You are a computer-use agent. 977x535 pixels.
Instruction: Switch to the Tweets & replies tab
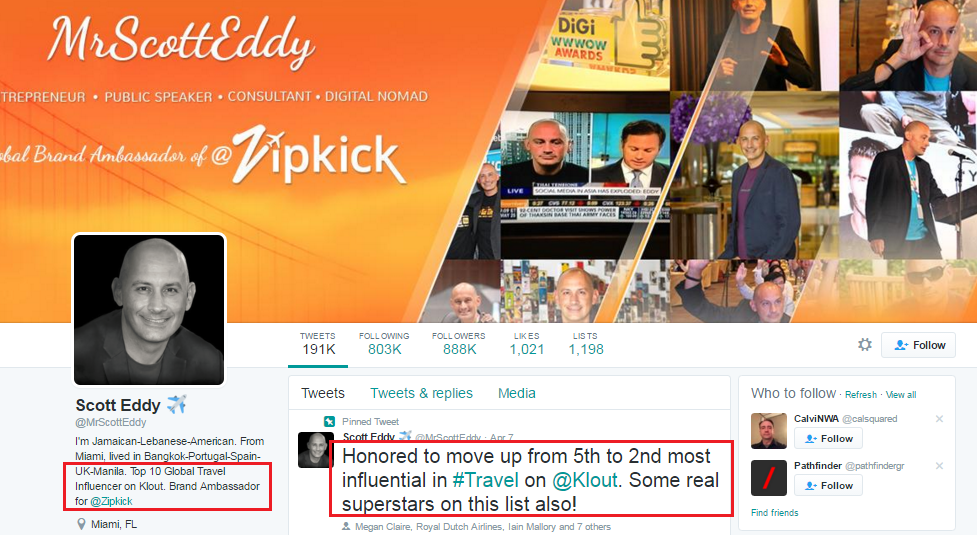coord(421,393)
